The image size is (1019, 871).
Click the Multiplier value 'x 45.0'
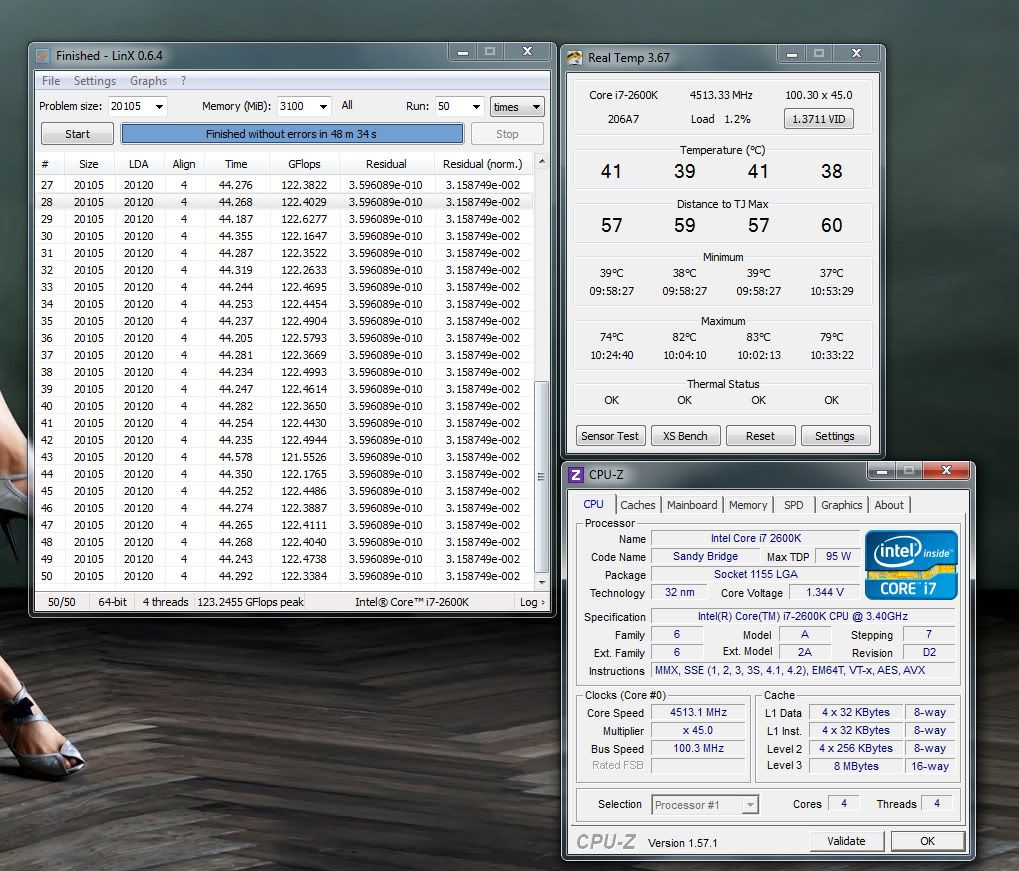click(699, 731)
